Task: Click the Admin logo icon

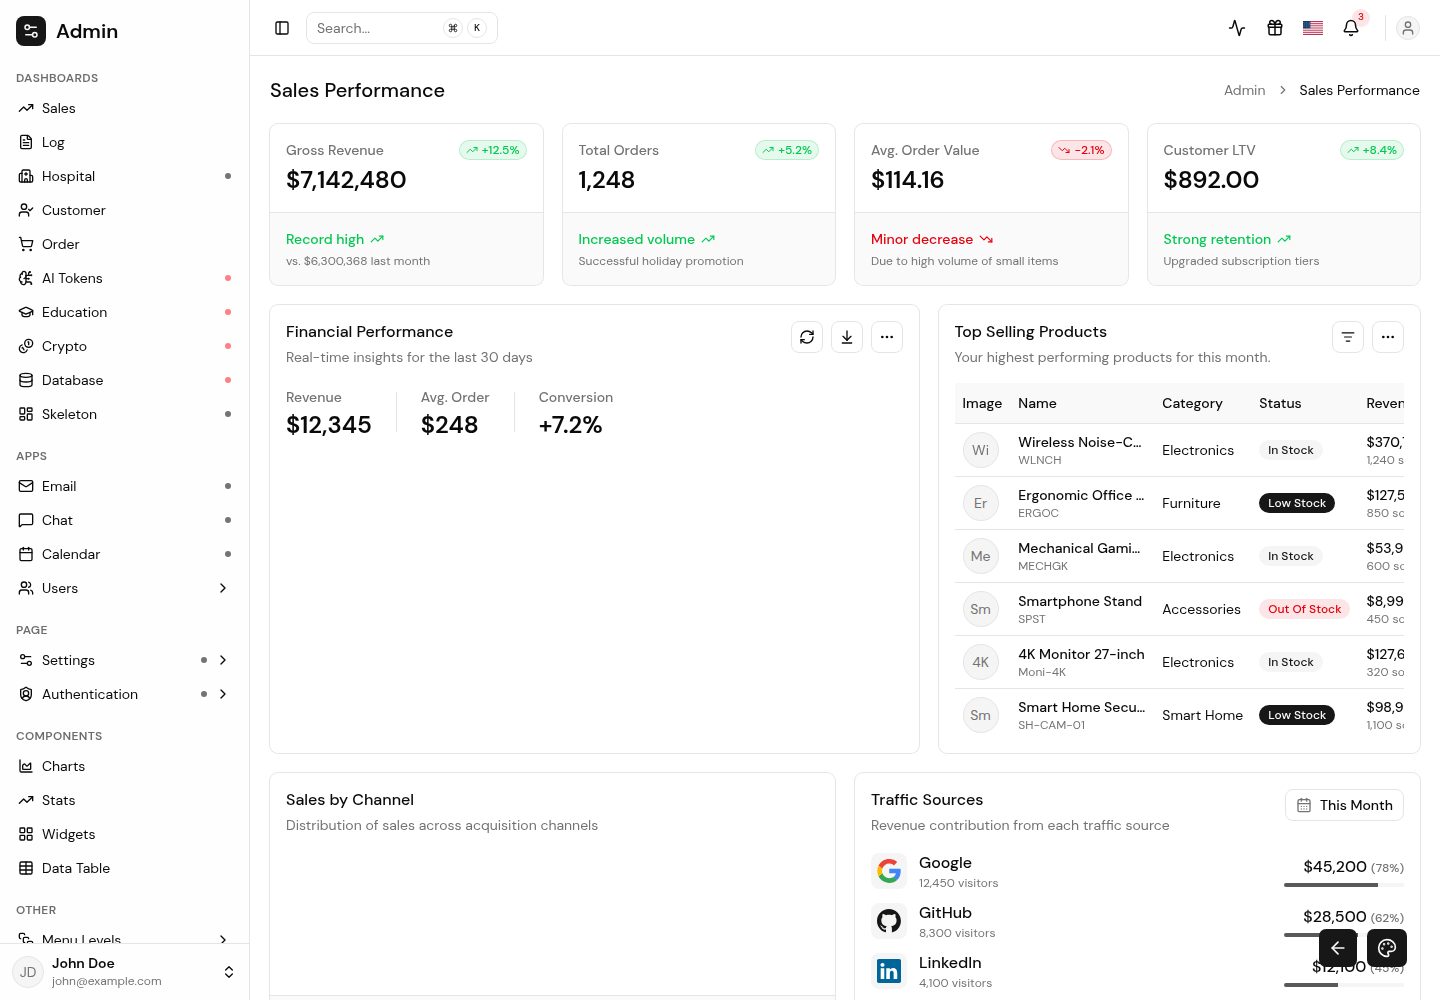Action: pos(31,31)
